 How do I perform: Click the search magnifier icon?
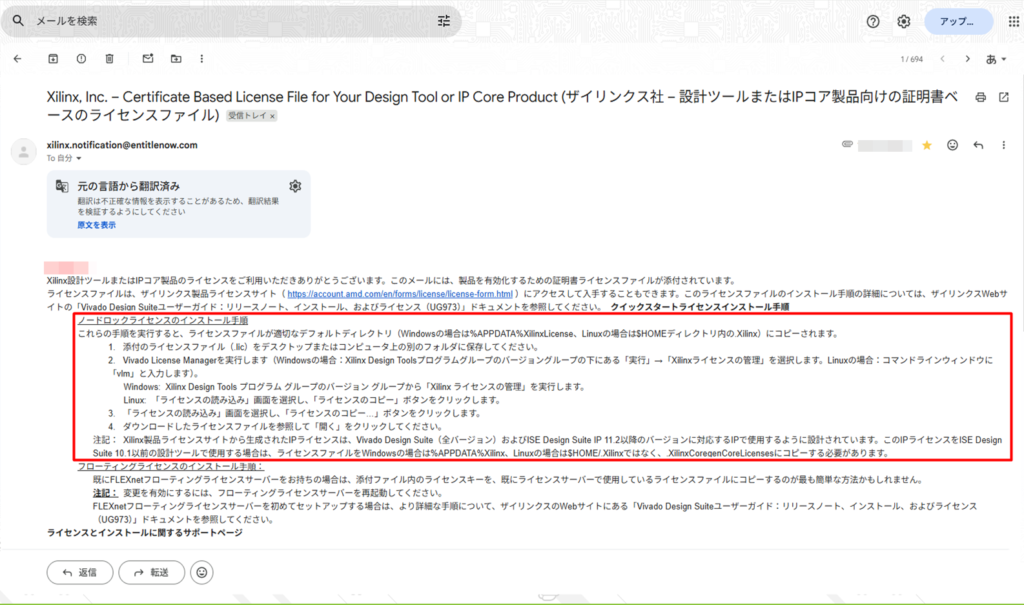point(18,21)
